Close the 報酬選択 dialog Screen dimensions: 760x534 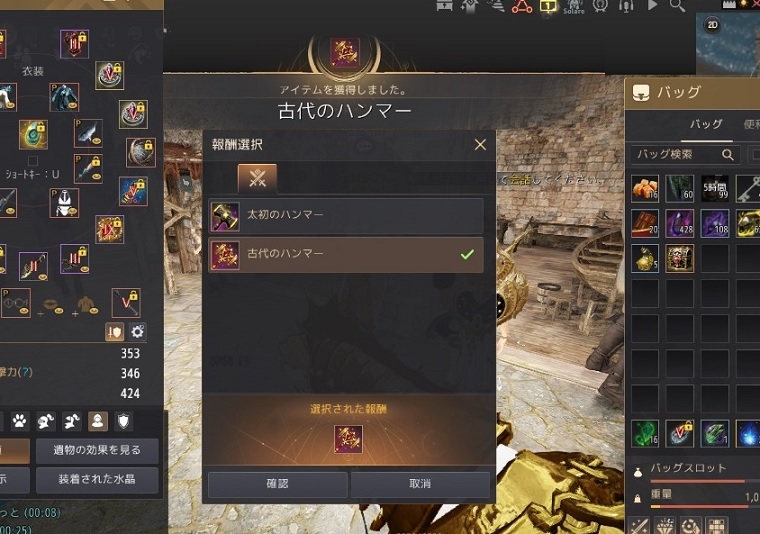pyautogui.click(x=480, y=144)
